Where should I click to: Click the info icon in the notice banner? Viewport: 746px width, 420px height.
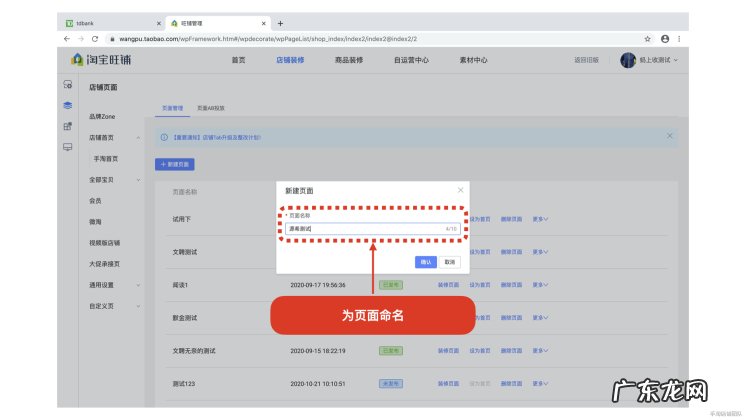164,137
